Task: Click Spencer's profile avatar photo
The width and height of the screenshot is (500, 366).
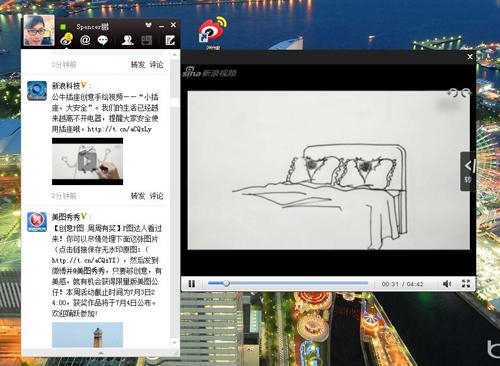Action: 39,30
